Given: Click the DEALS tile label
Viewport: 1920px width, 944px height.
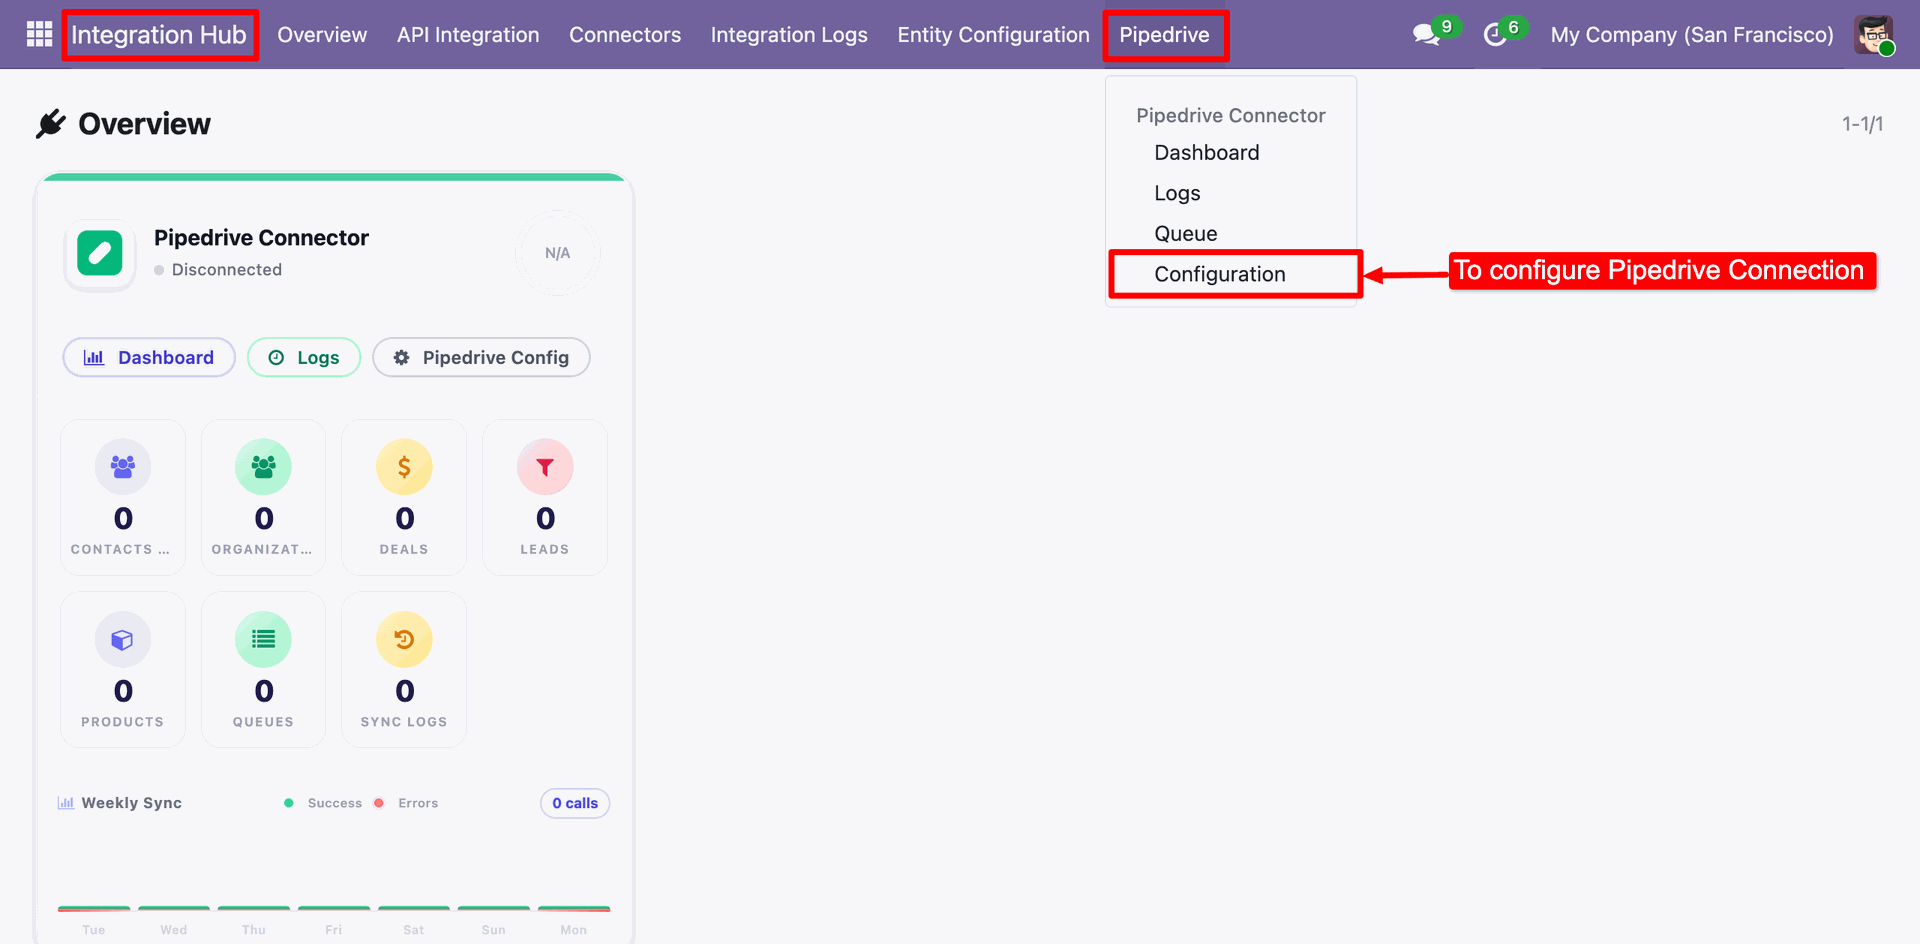Looking at the screenshot, I should [404, 549].
